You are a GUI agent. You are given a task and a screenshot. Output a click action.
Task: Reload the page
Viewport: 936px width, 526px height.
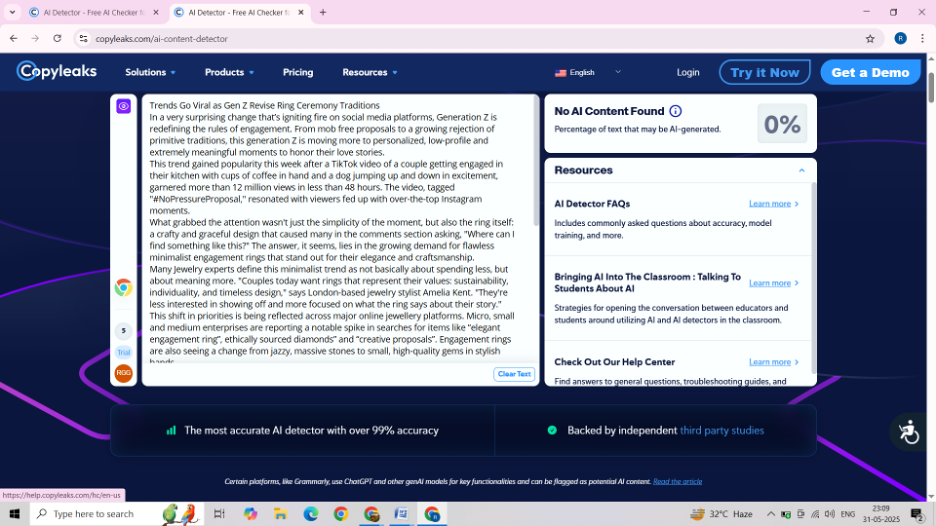click(57, 38)
